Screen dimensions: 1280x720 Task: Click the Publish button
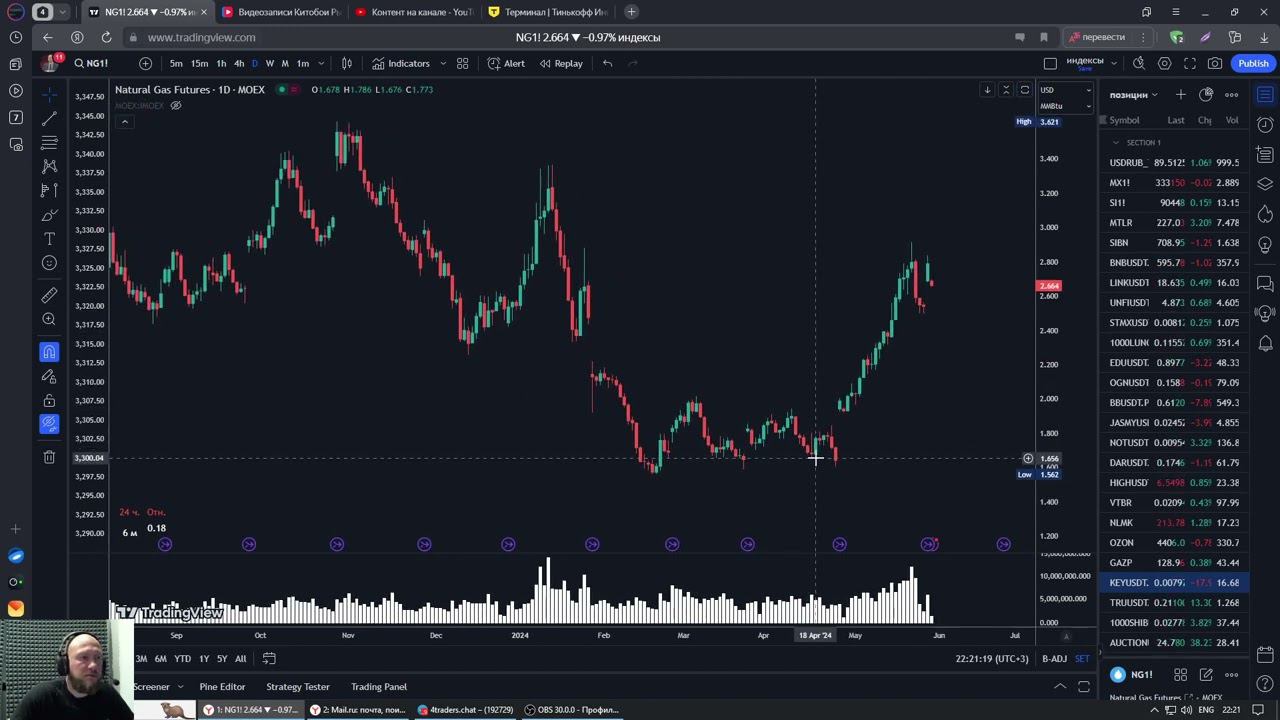point(1253,63)
